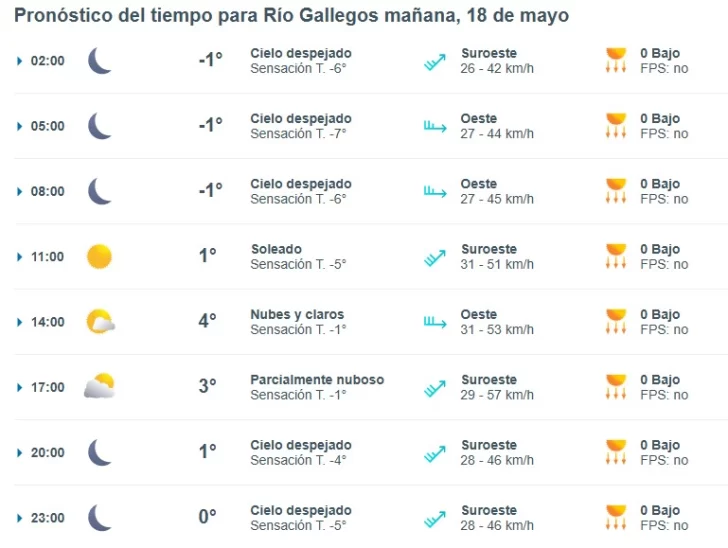Click the 'Nubes y claros' description
The height and width of the screenshot is (548, 728).
pos(297,315)
